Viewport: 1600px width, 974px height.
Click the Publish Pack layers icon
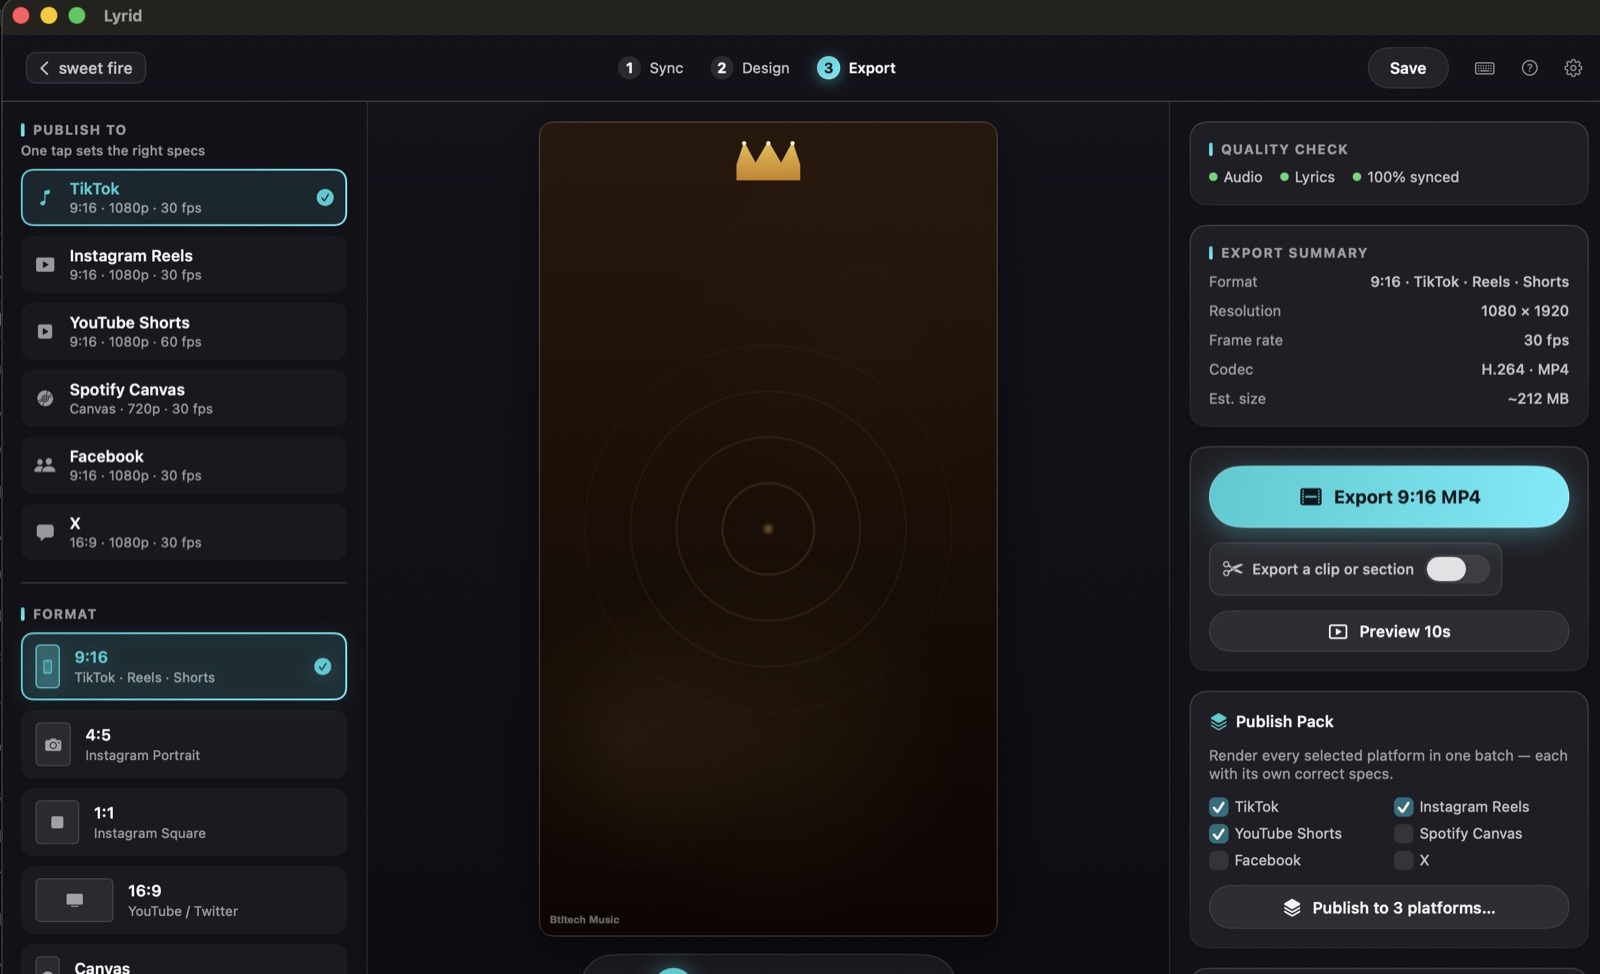(1218, 721)
